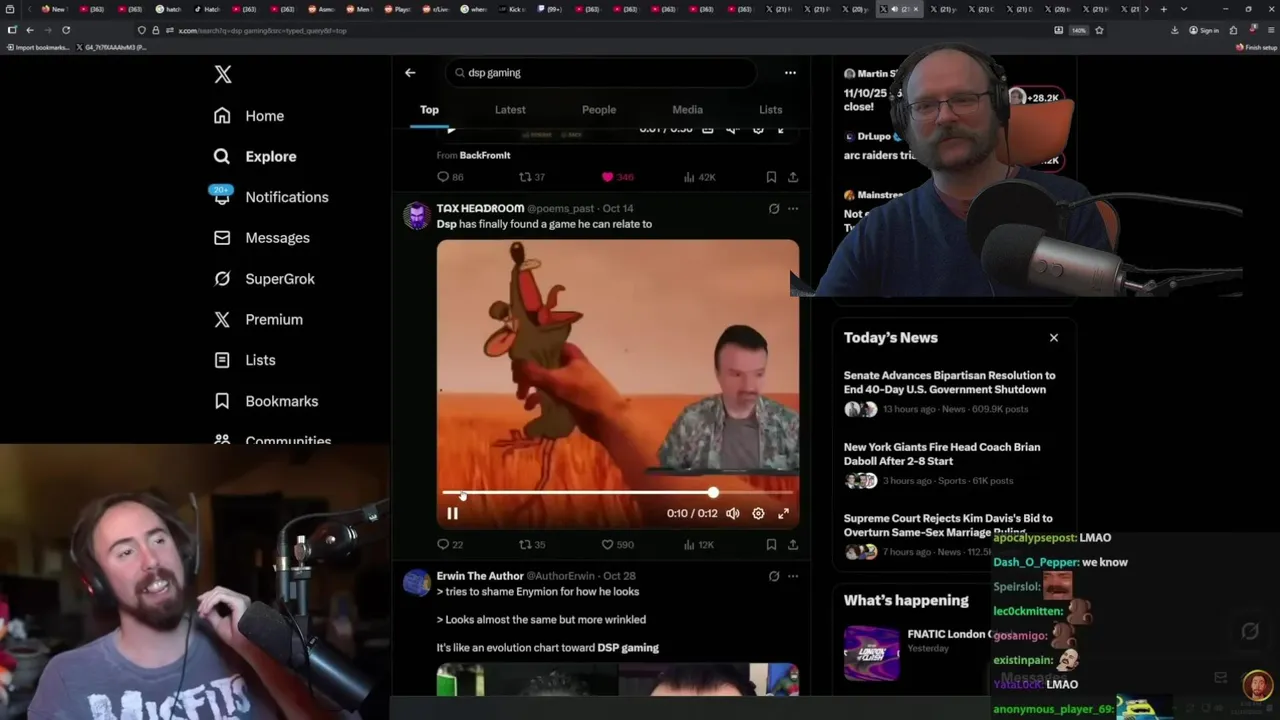1280x720 pixels.
Task: Open Erwin The Author profile
Action: pos(480,576)
